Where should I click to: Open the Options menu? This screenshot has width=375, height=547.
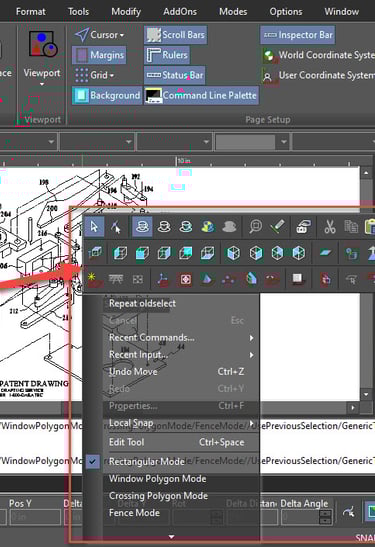(x=286, y=12)
